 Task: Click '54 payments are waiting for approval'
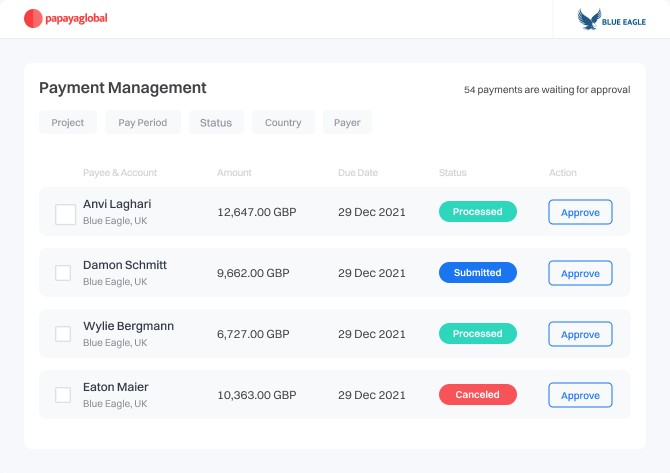click(547, 90)
